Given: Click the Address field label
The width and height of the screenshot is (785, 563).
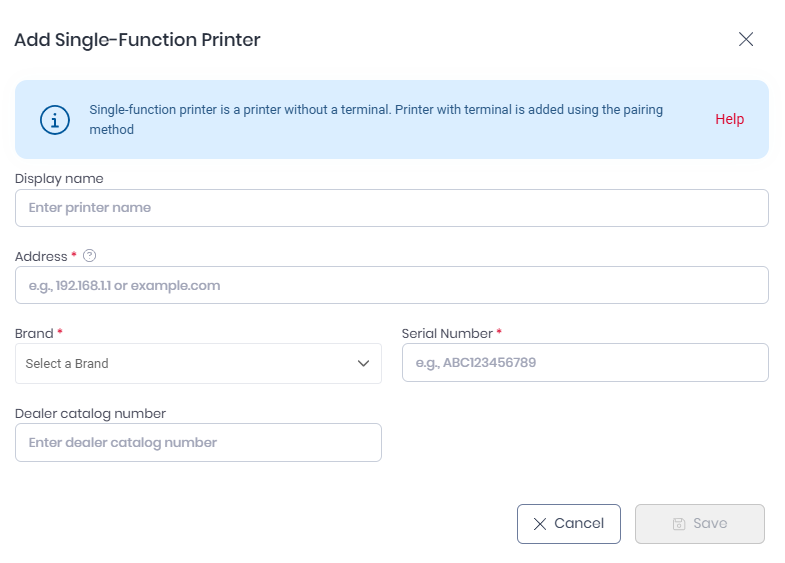Looking at the screenshot, I should [41, 256].
